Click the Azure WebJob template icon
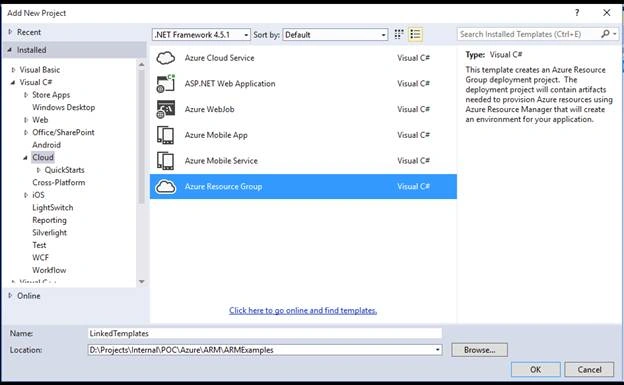Image resolution: width=624 pixels, height=385 pixels. pyautogui.click(x=166, y=109)
